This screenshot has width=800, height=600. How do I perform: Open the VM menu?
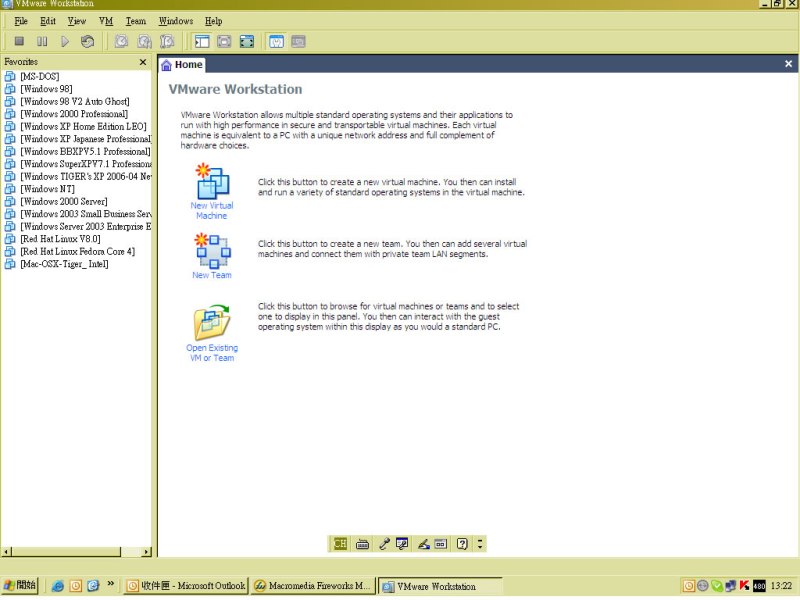click(106, 21)
